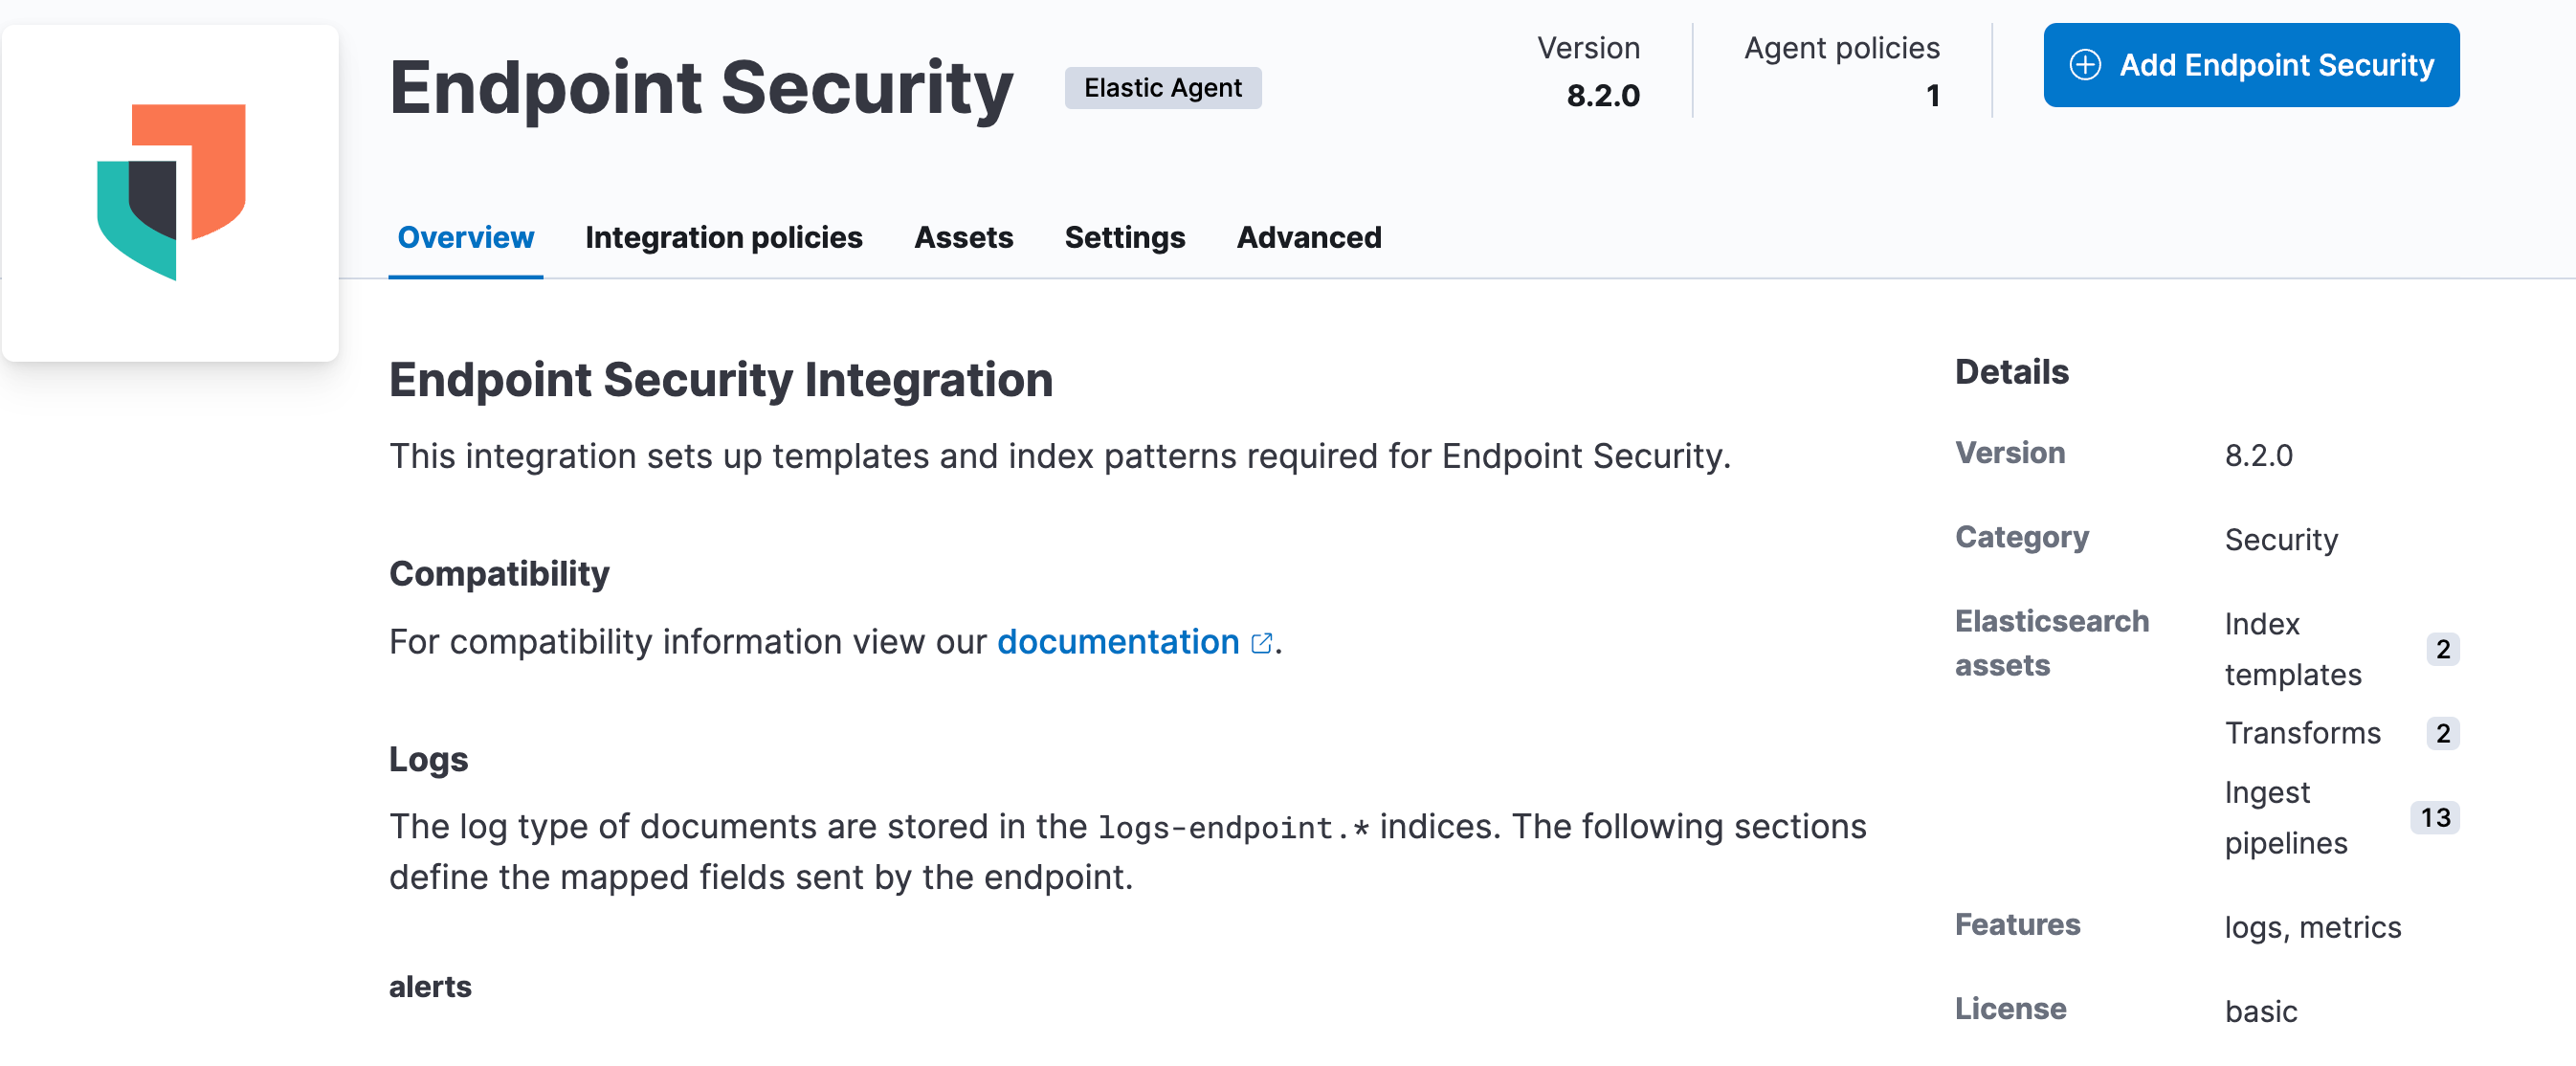Select the Advanced tab
The image size is (2576, 1066).
tap(1309, 237)
